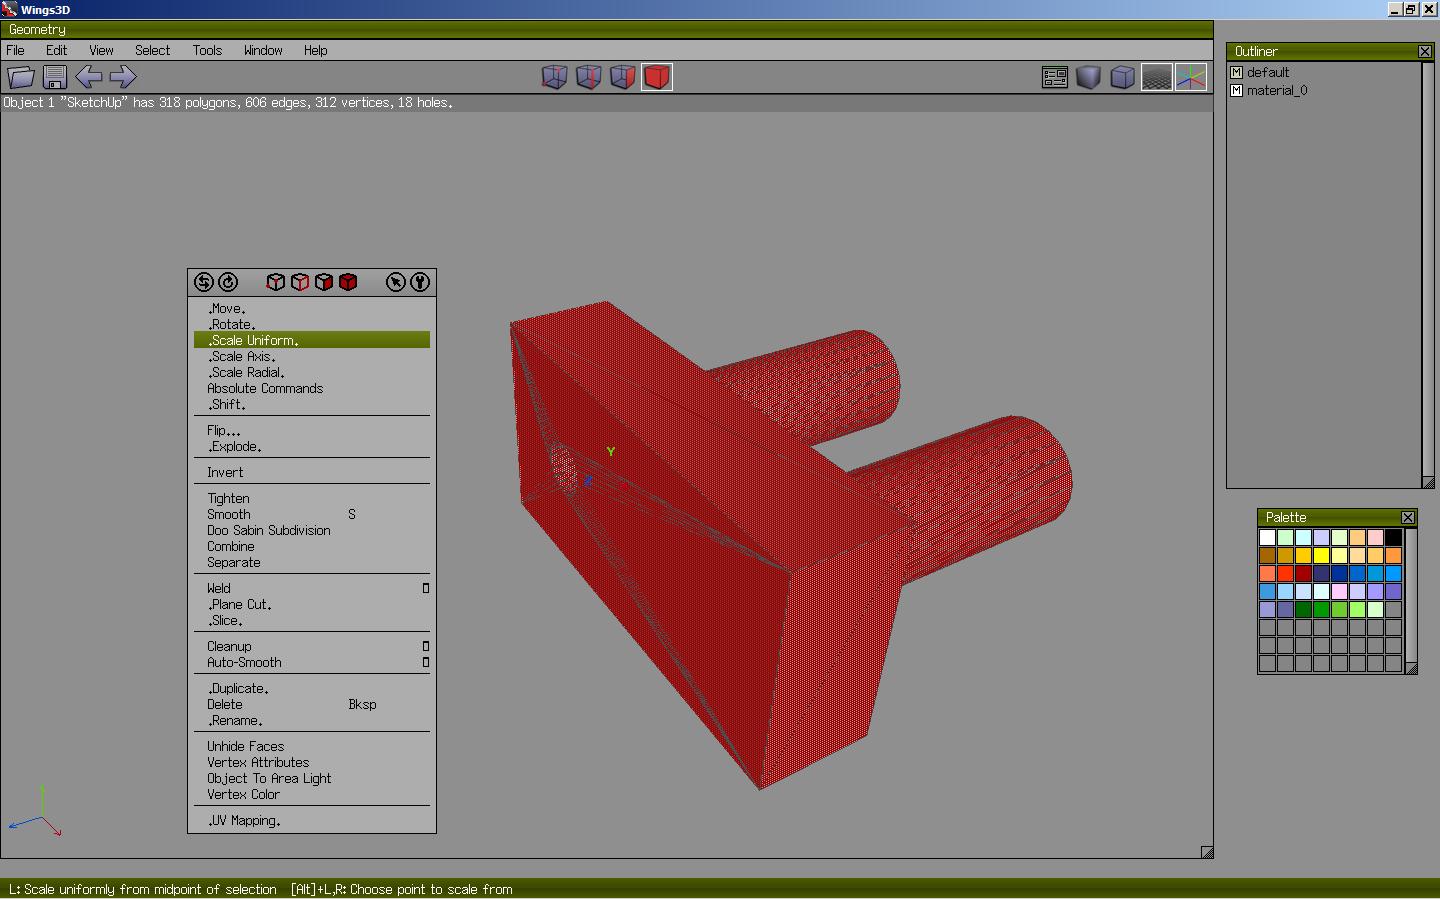Image resolution: width=1440 pixels, height=900 pixels.
Task: Close the Outliner panel
Action: click(x=1425, y=51)
